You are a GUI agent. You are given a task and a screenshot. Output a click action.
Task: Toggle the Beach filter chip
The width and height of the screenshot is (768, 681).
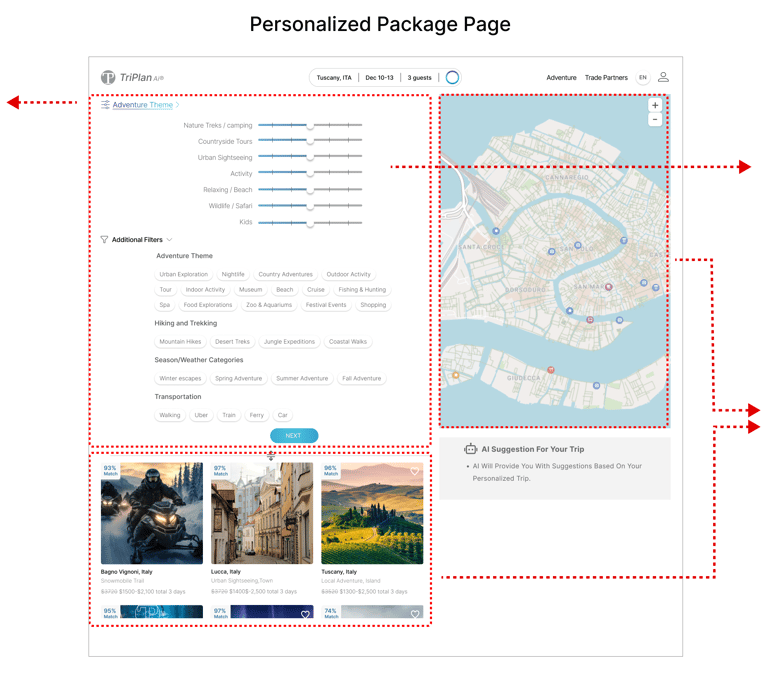pos(285,290)
